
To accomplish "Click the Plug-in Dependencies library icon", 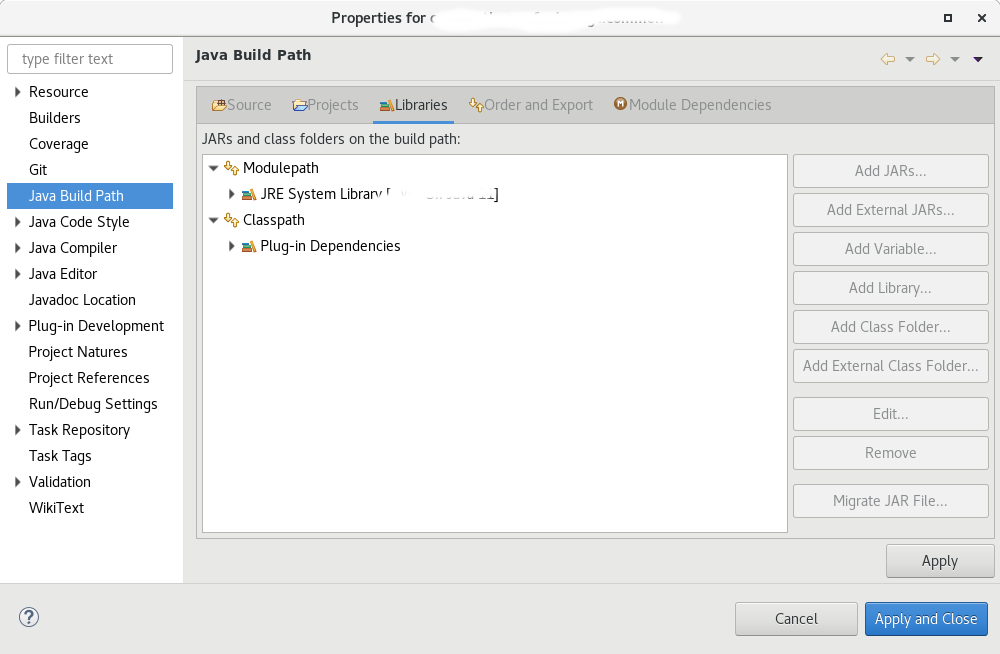I will pyautogui.click(x=249, y=246).
